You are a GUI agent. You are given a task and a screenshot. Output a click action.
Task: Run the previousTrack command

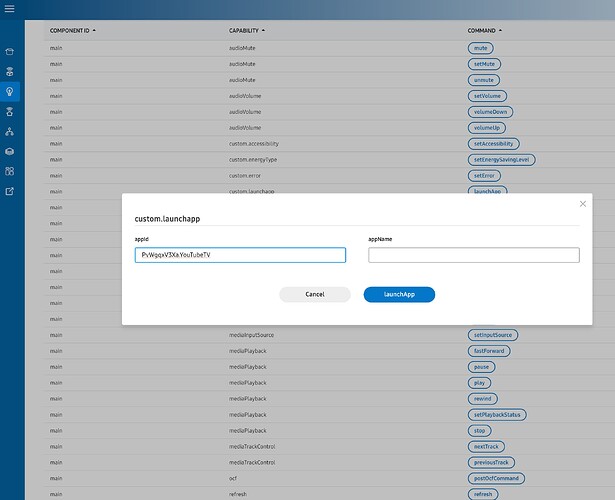(x=491, y=462)
